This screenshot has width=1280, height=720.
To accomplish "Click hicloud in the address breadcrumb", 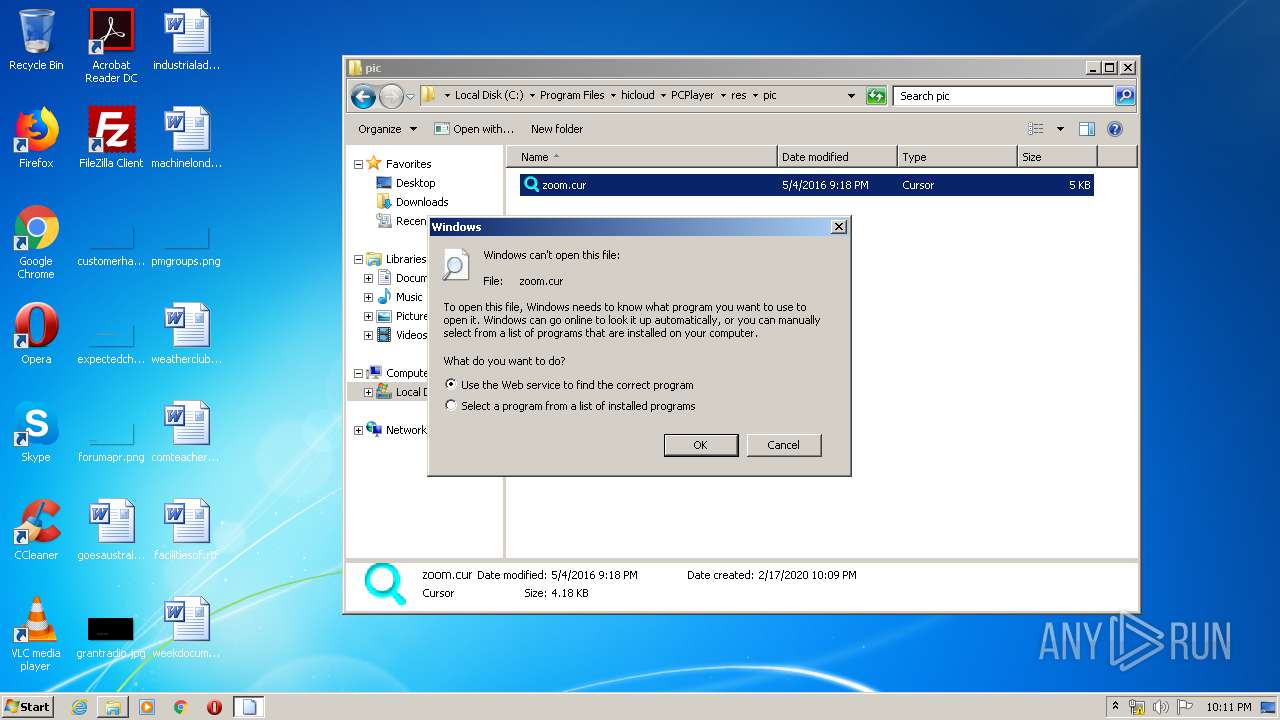I will (x=637, y=96).
